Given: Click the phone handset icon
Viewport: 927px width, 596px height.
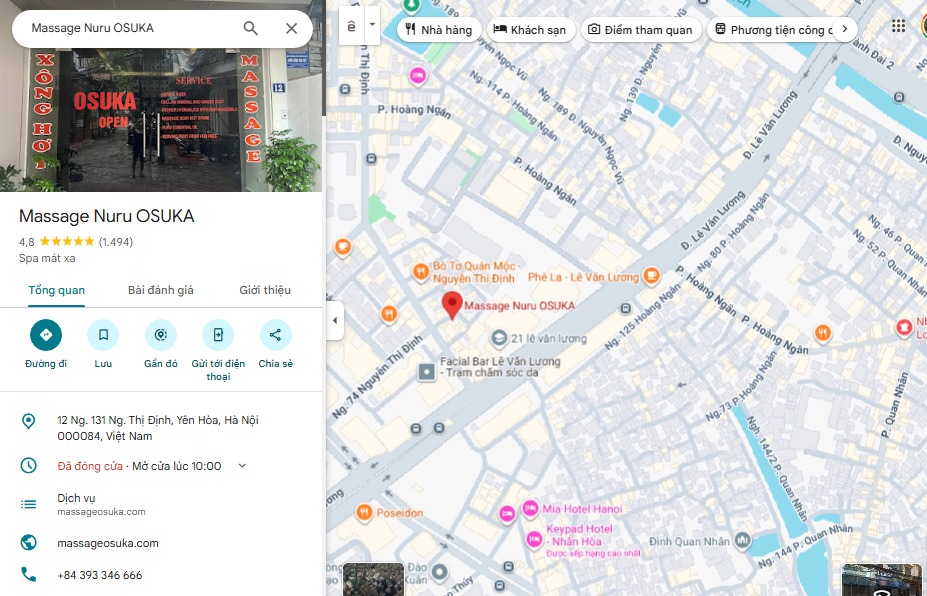Looking at the screenshot, I should click(x=28, y=574).
